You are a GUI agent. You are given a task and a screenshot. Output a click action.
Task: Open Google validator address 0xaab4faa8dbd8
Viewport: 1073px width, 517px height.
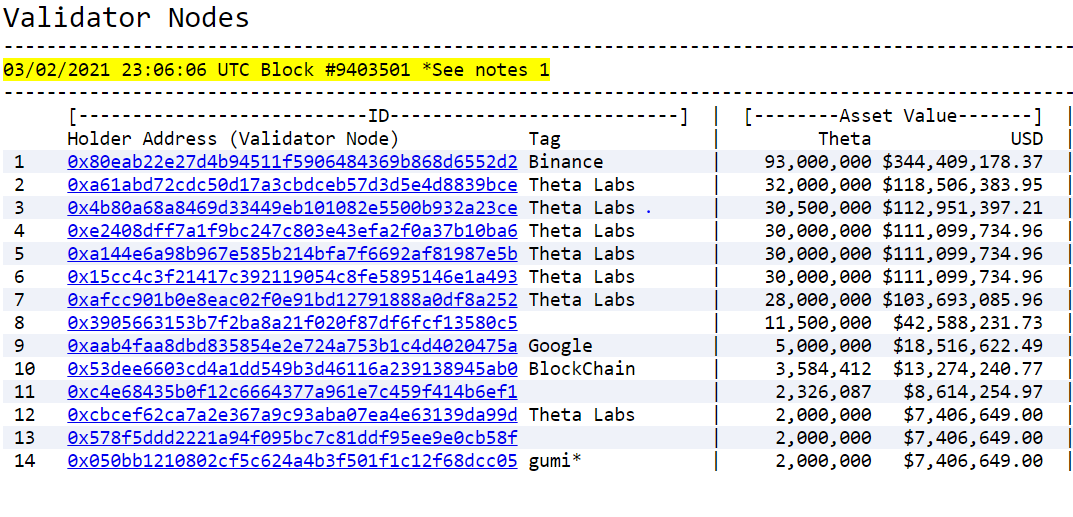tap(292, 346)
